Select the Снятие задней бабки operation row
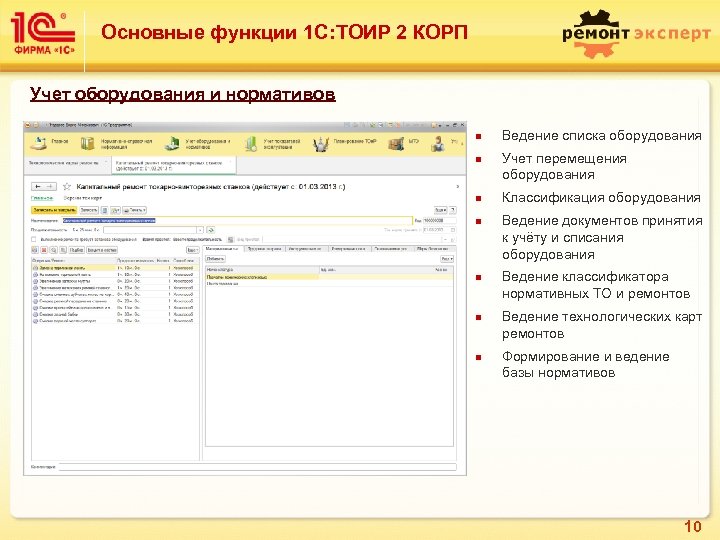Viewport: 720px width, 540px height. (x=115, y=314)
